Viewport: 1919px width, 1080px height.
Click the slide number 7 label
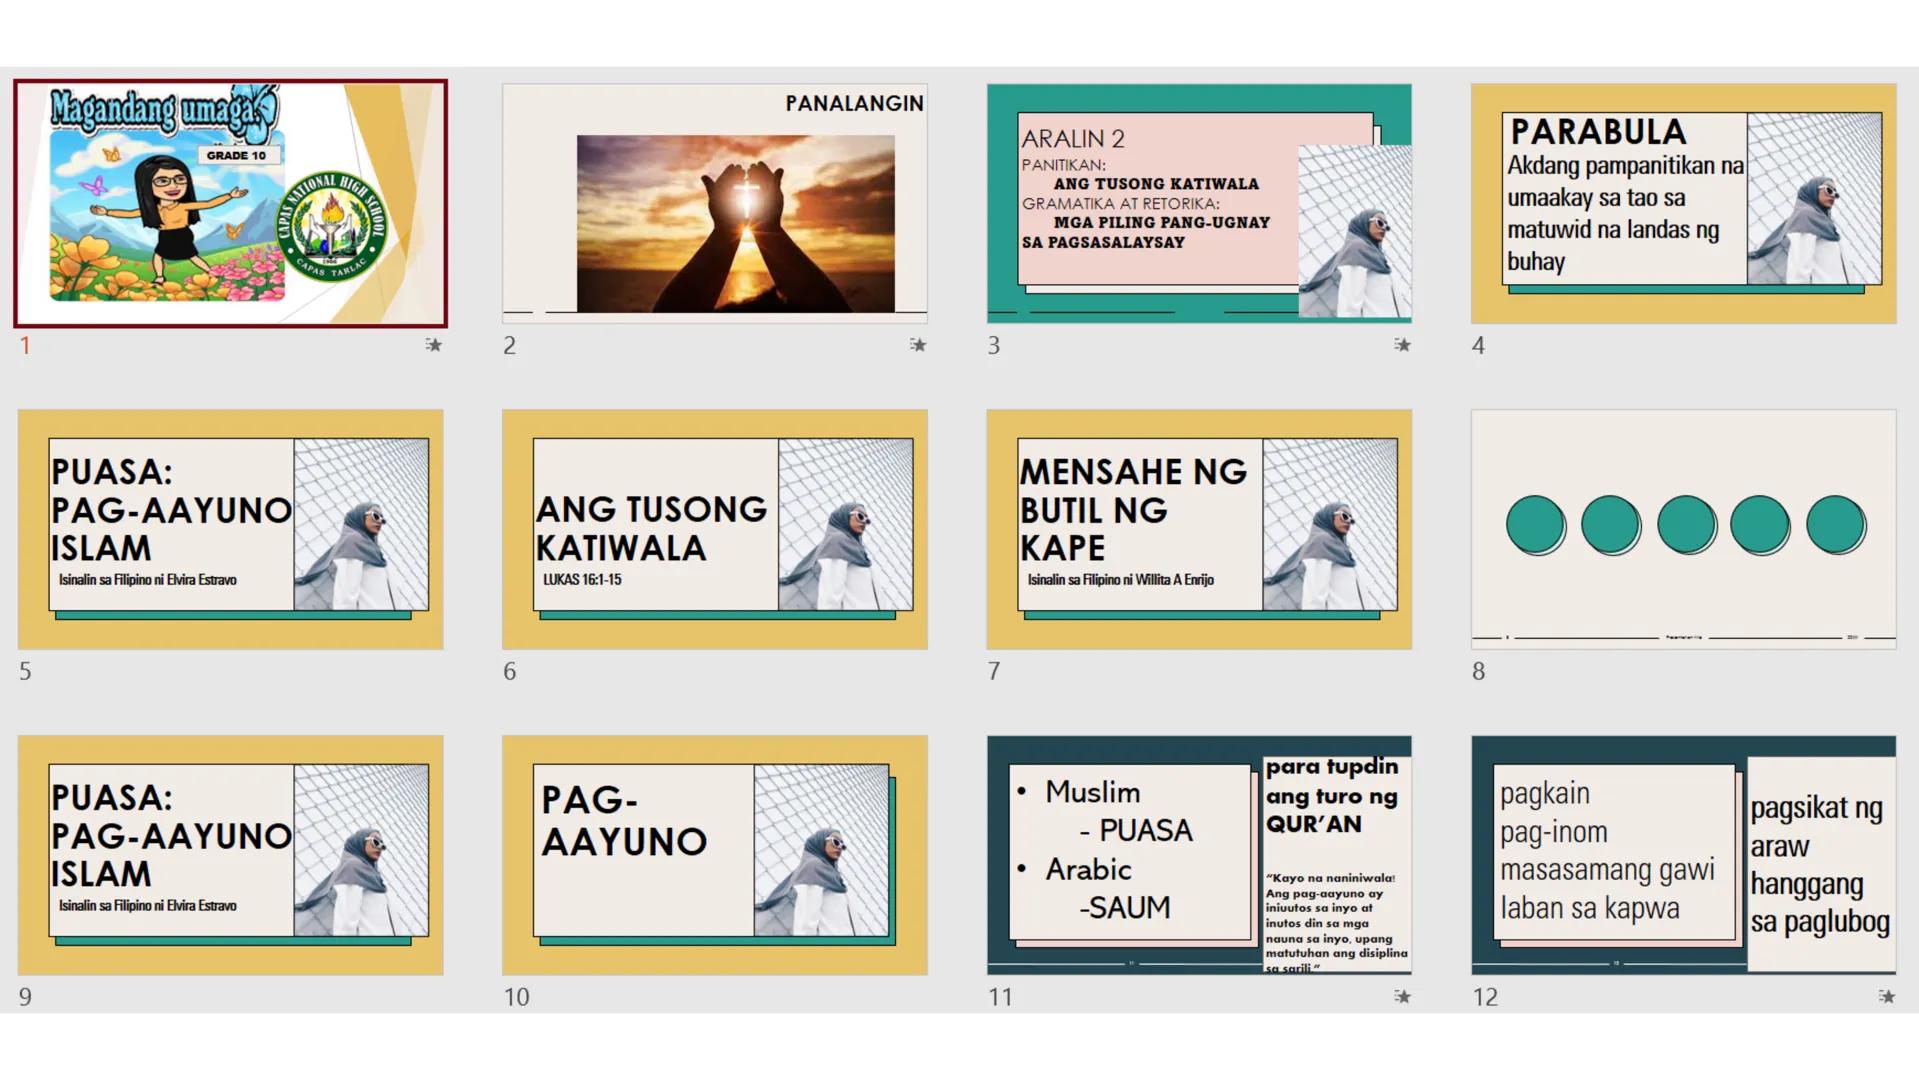[x=993, y=671]
